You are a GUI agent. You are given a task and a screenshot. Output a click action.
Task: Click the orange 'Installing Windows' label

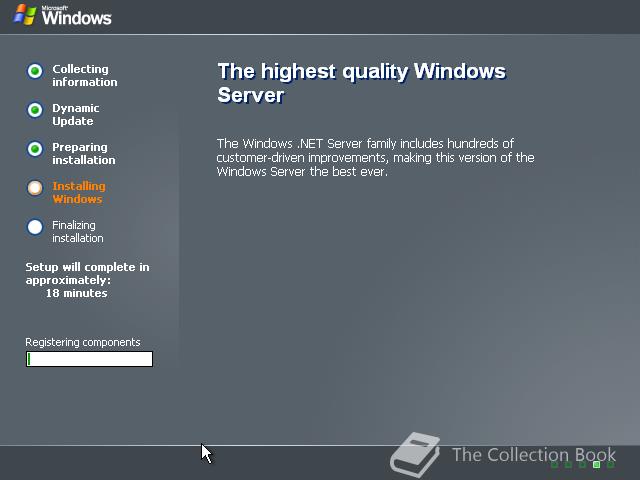tap(79, 193)
